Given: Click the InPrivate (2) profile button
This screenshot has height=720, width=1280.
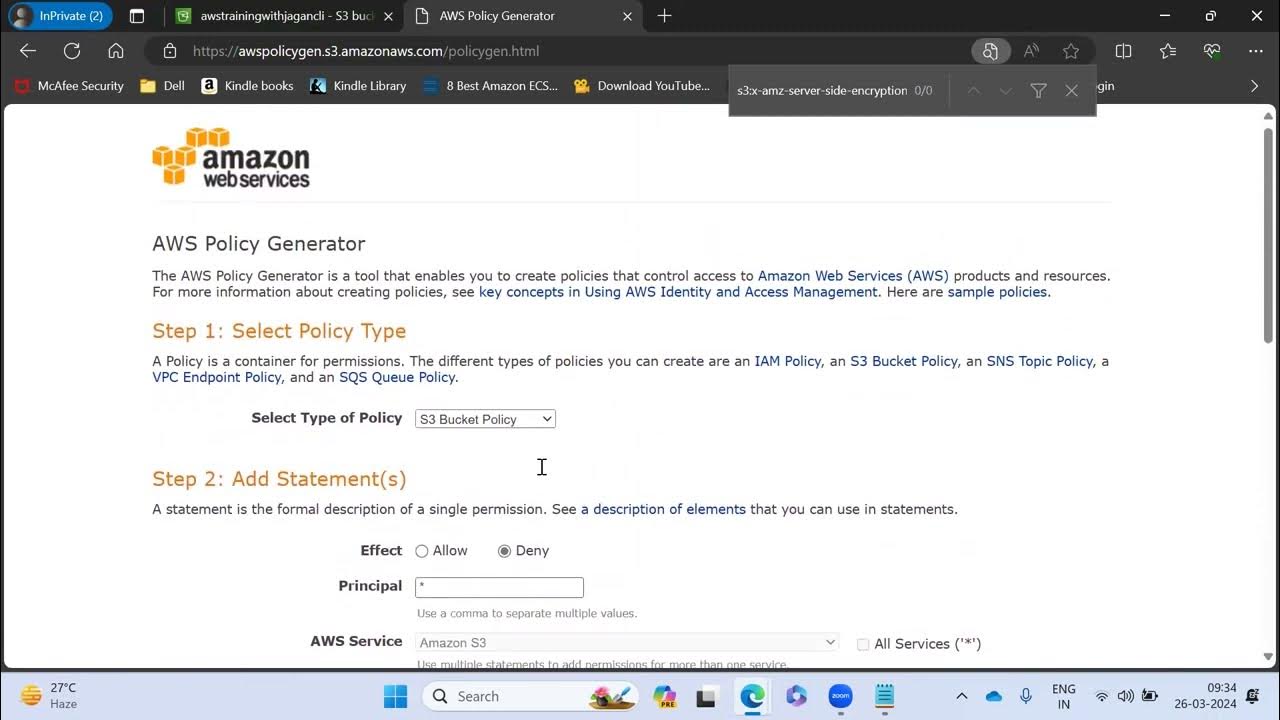Looking at the screenshot, I should 59,16.
